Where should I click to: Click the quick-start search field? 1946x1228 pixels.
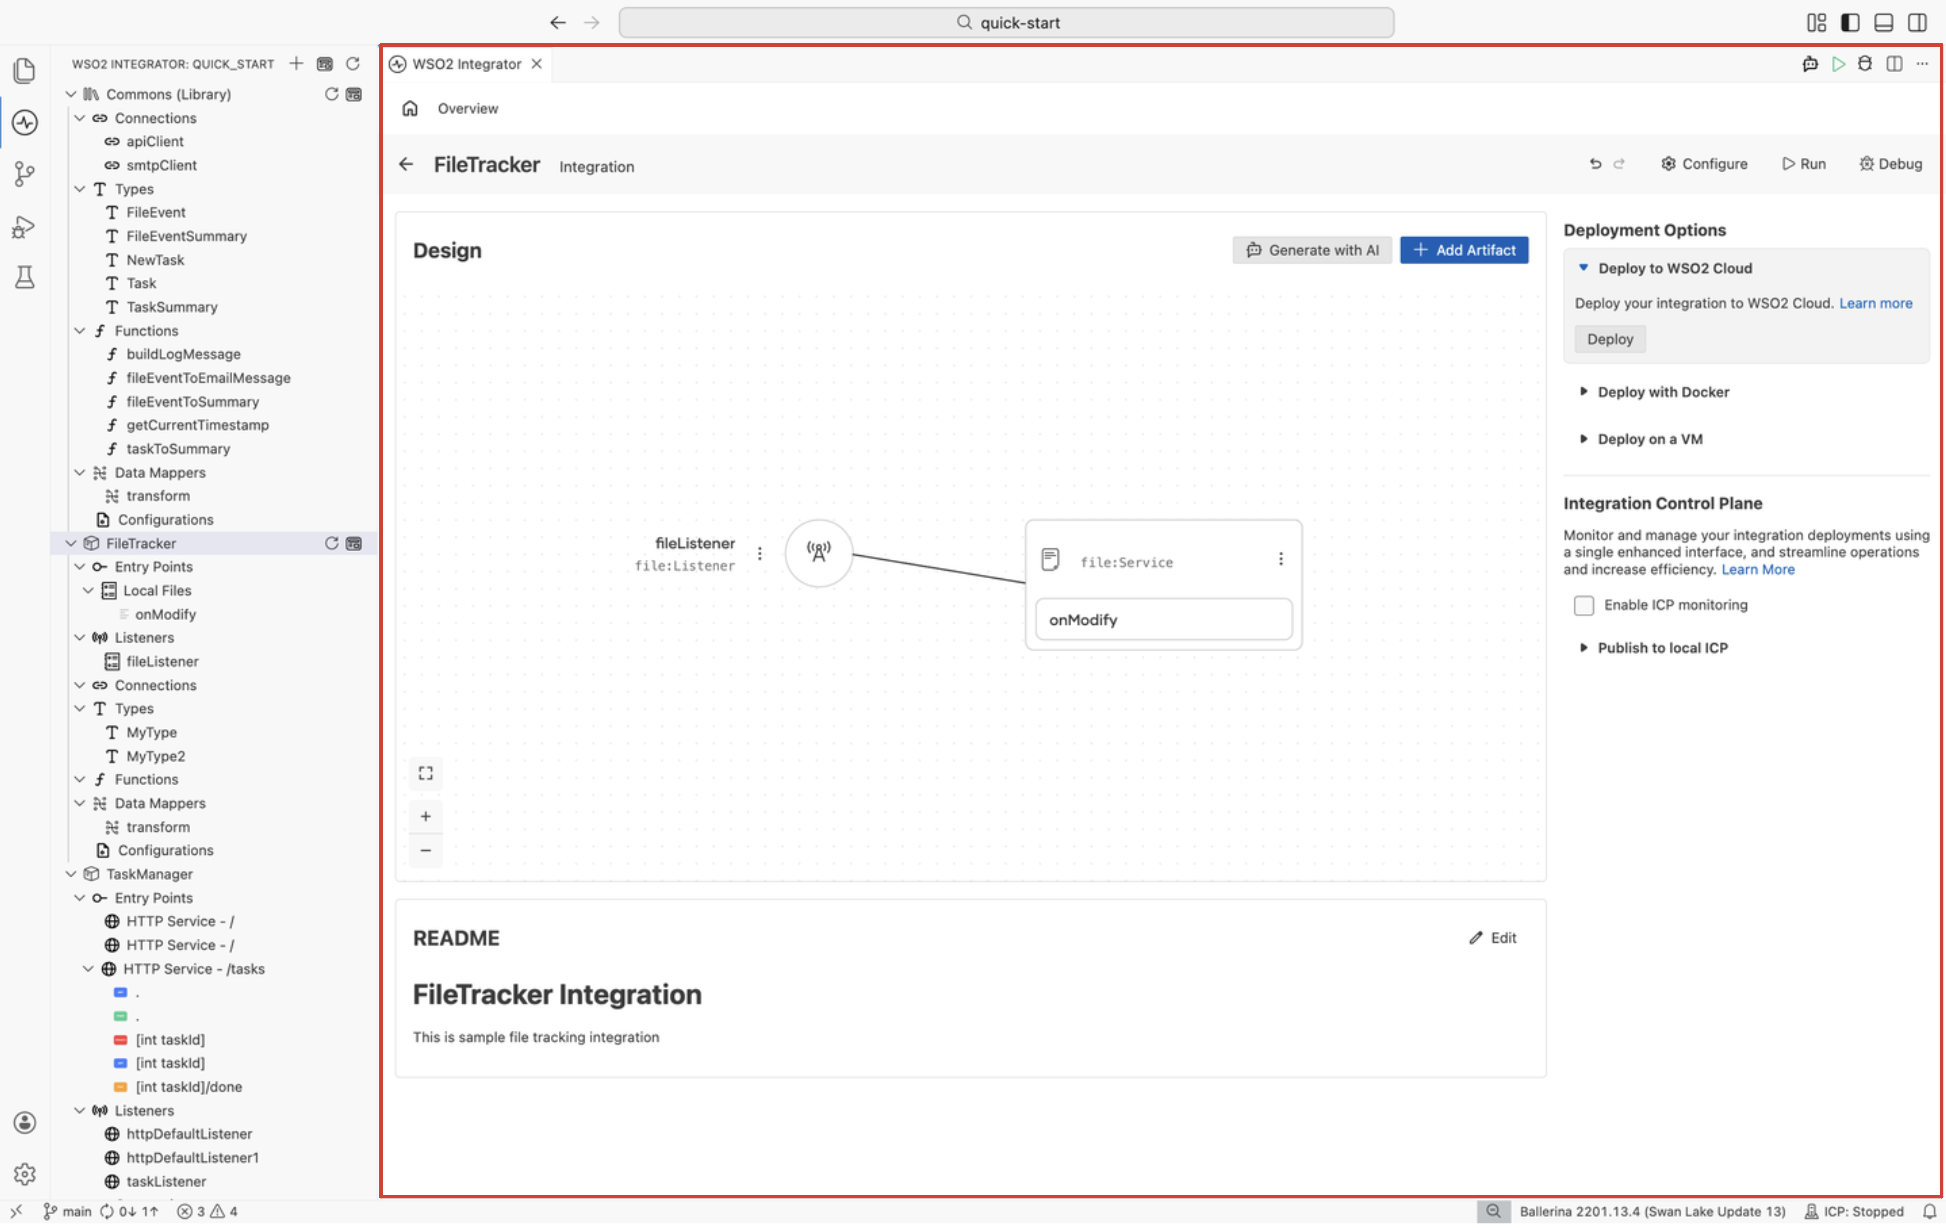(1006, 22)
